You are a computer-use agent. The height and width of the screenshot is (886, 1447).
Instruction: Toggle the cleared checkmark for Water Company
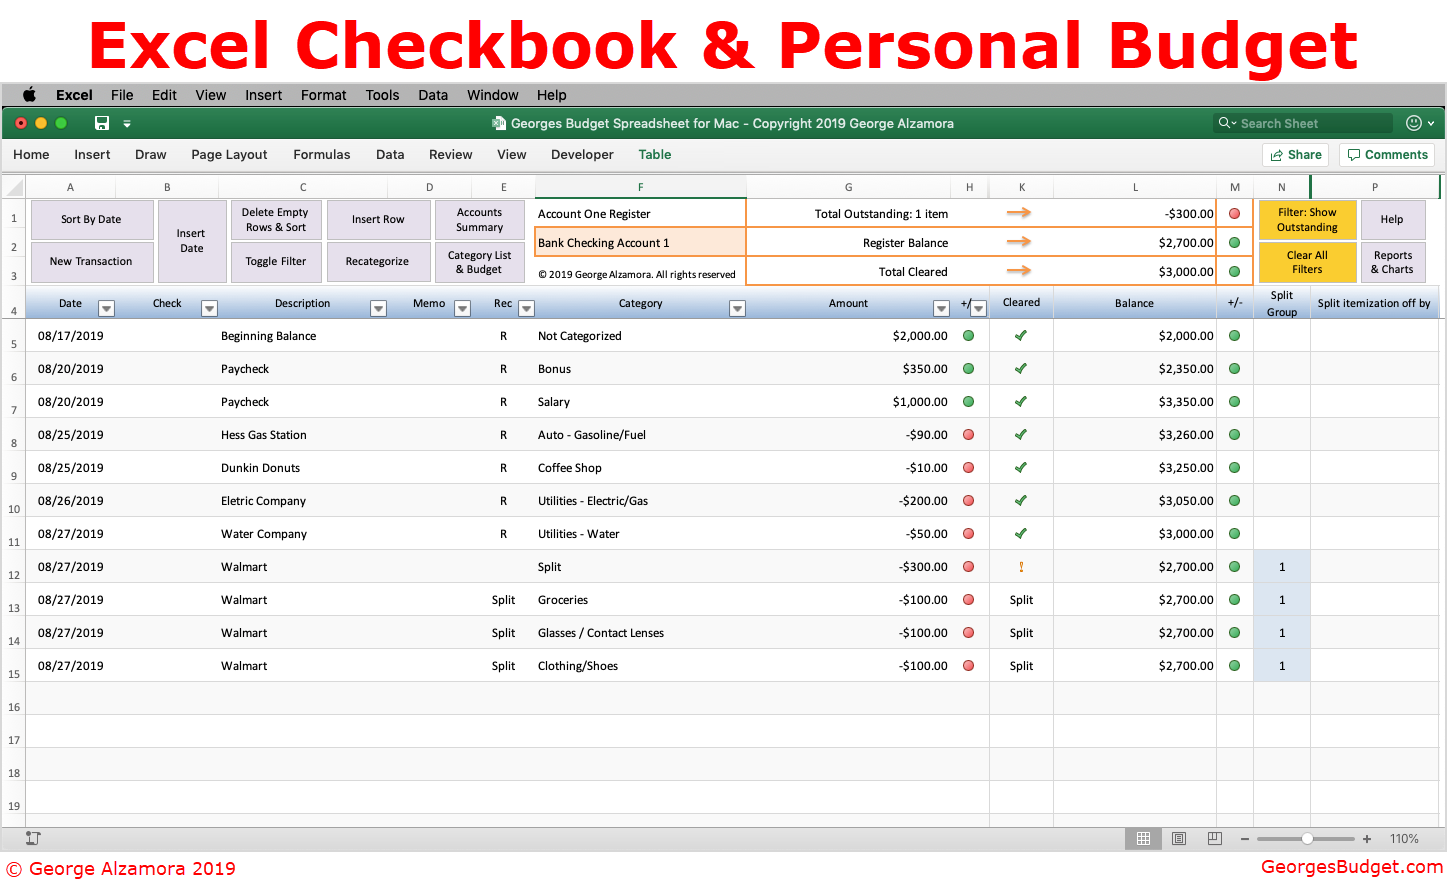point(1021,533)
